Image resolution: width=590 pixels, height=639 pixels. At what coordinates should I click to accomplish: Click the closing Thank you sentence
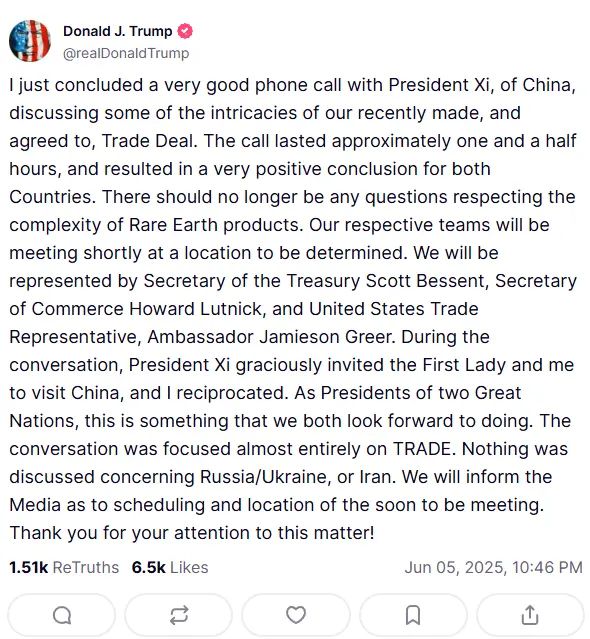pyautogui.click(x=192, y=533)
